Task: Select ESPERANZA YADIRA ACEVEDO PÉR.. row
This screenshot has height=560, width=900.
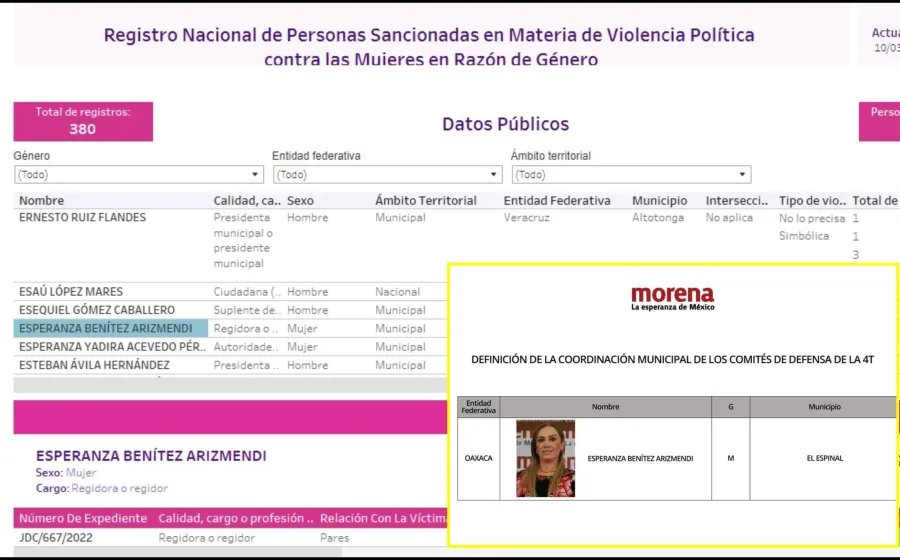Action: 112,347
